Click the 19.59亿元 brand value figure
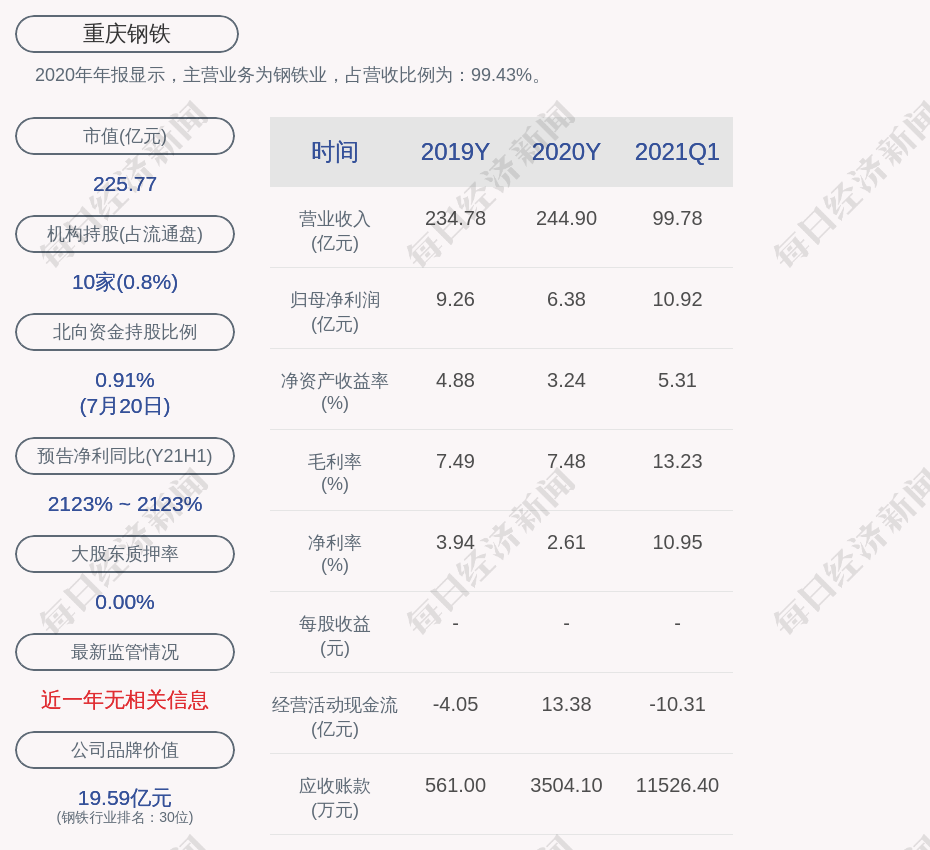Image resolution: width=930 pixels, height=850 pixels. pyautogui.click(x=125, y=798)
